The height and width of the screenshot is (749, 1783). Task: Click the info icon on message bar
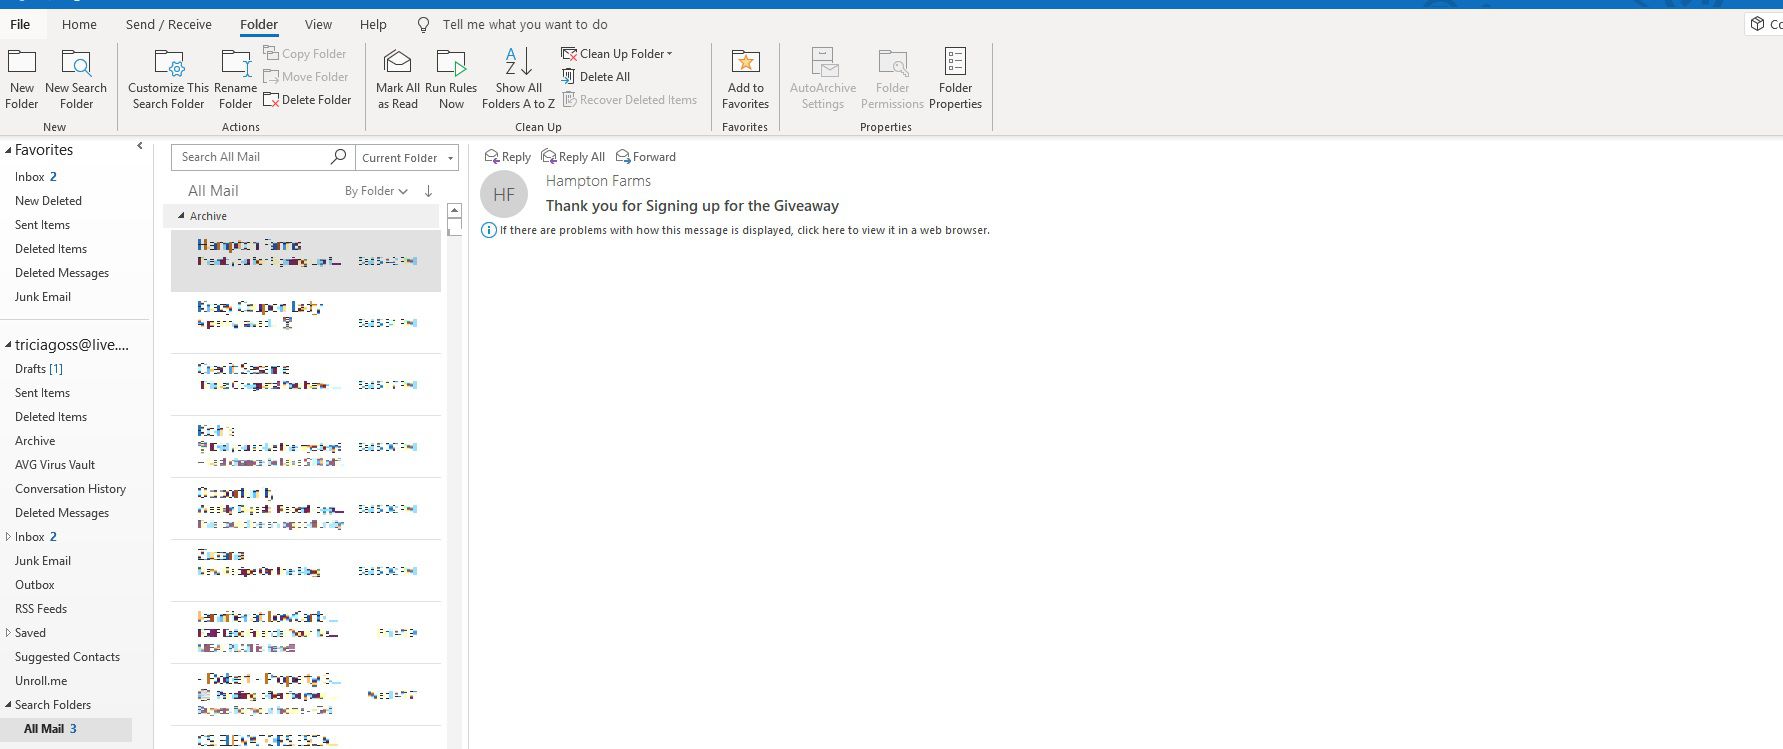point(489,230)
